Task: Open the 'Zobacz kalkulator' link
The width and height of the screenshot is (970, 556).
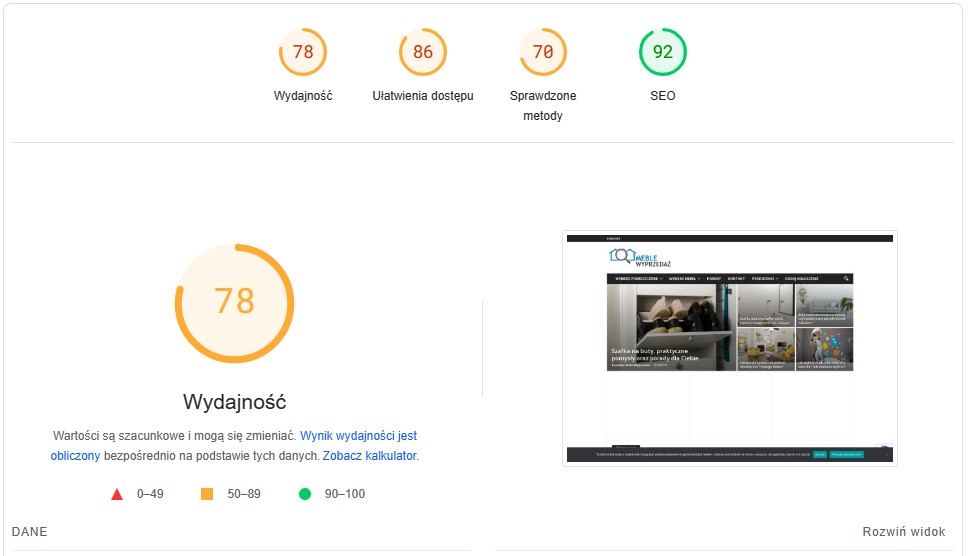Action: (369, 456)
